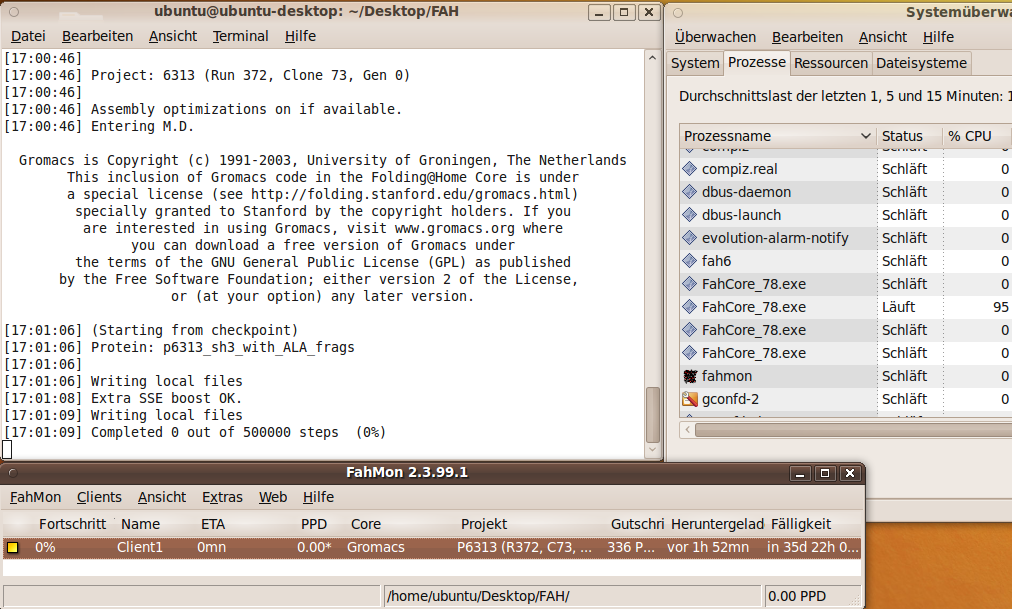Switch to the Ressourcen tab

[x=831, y=63]
